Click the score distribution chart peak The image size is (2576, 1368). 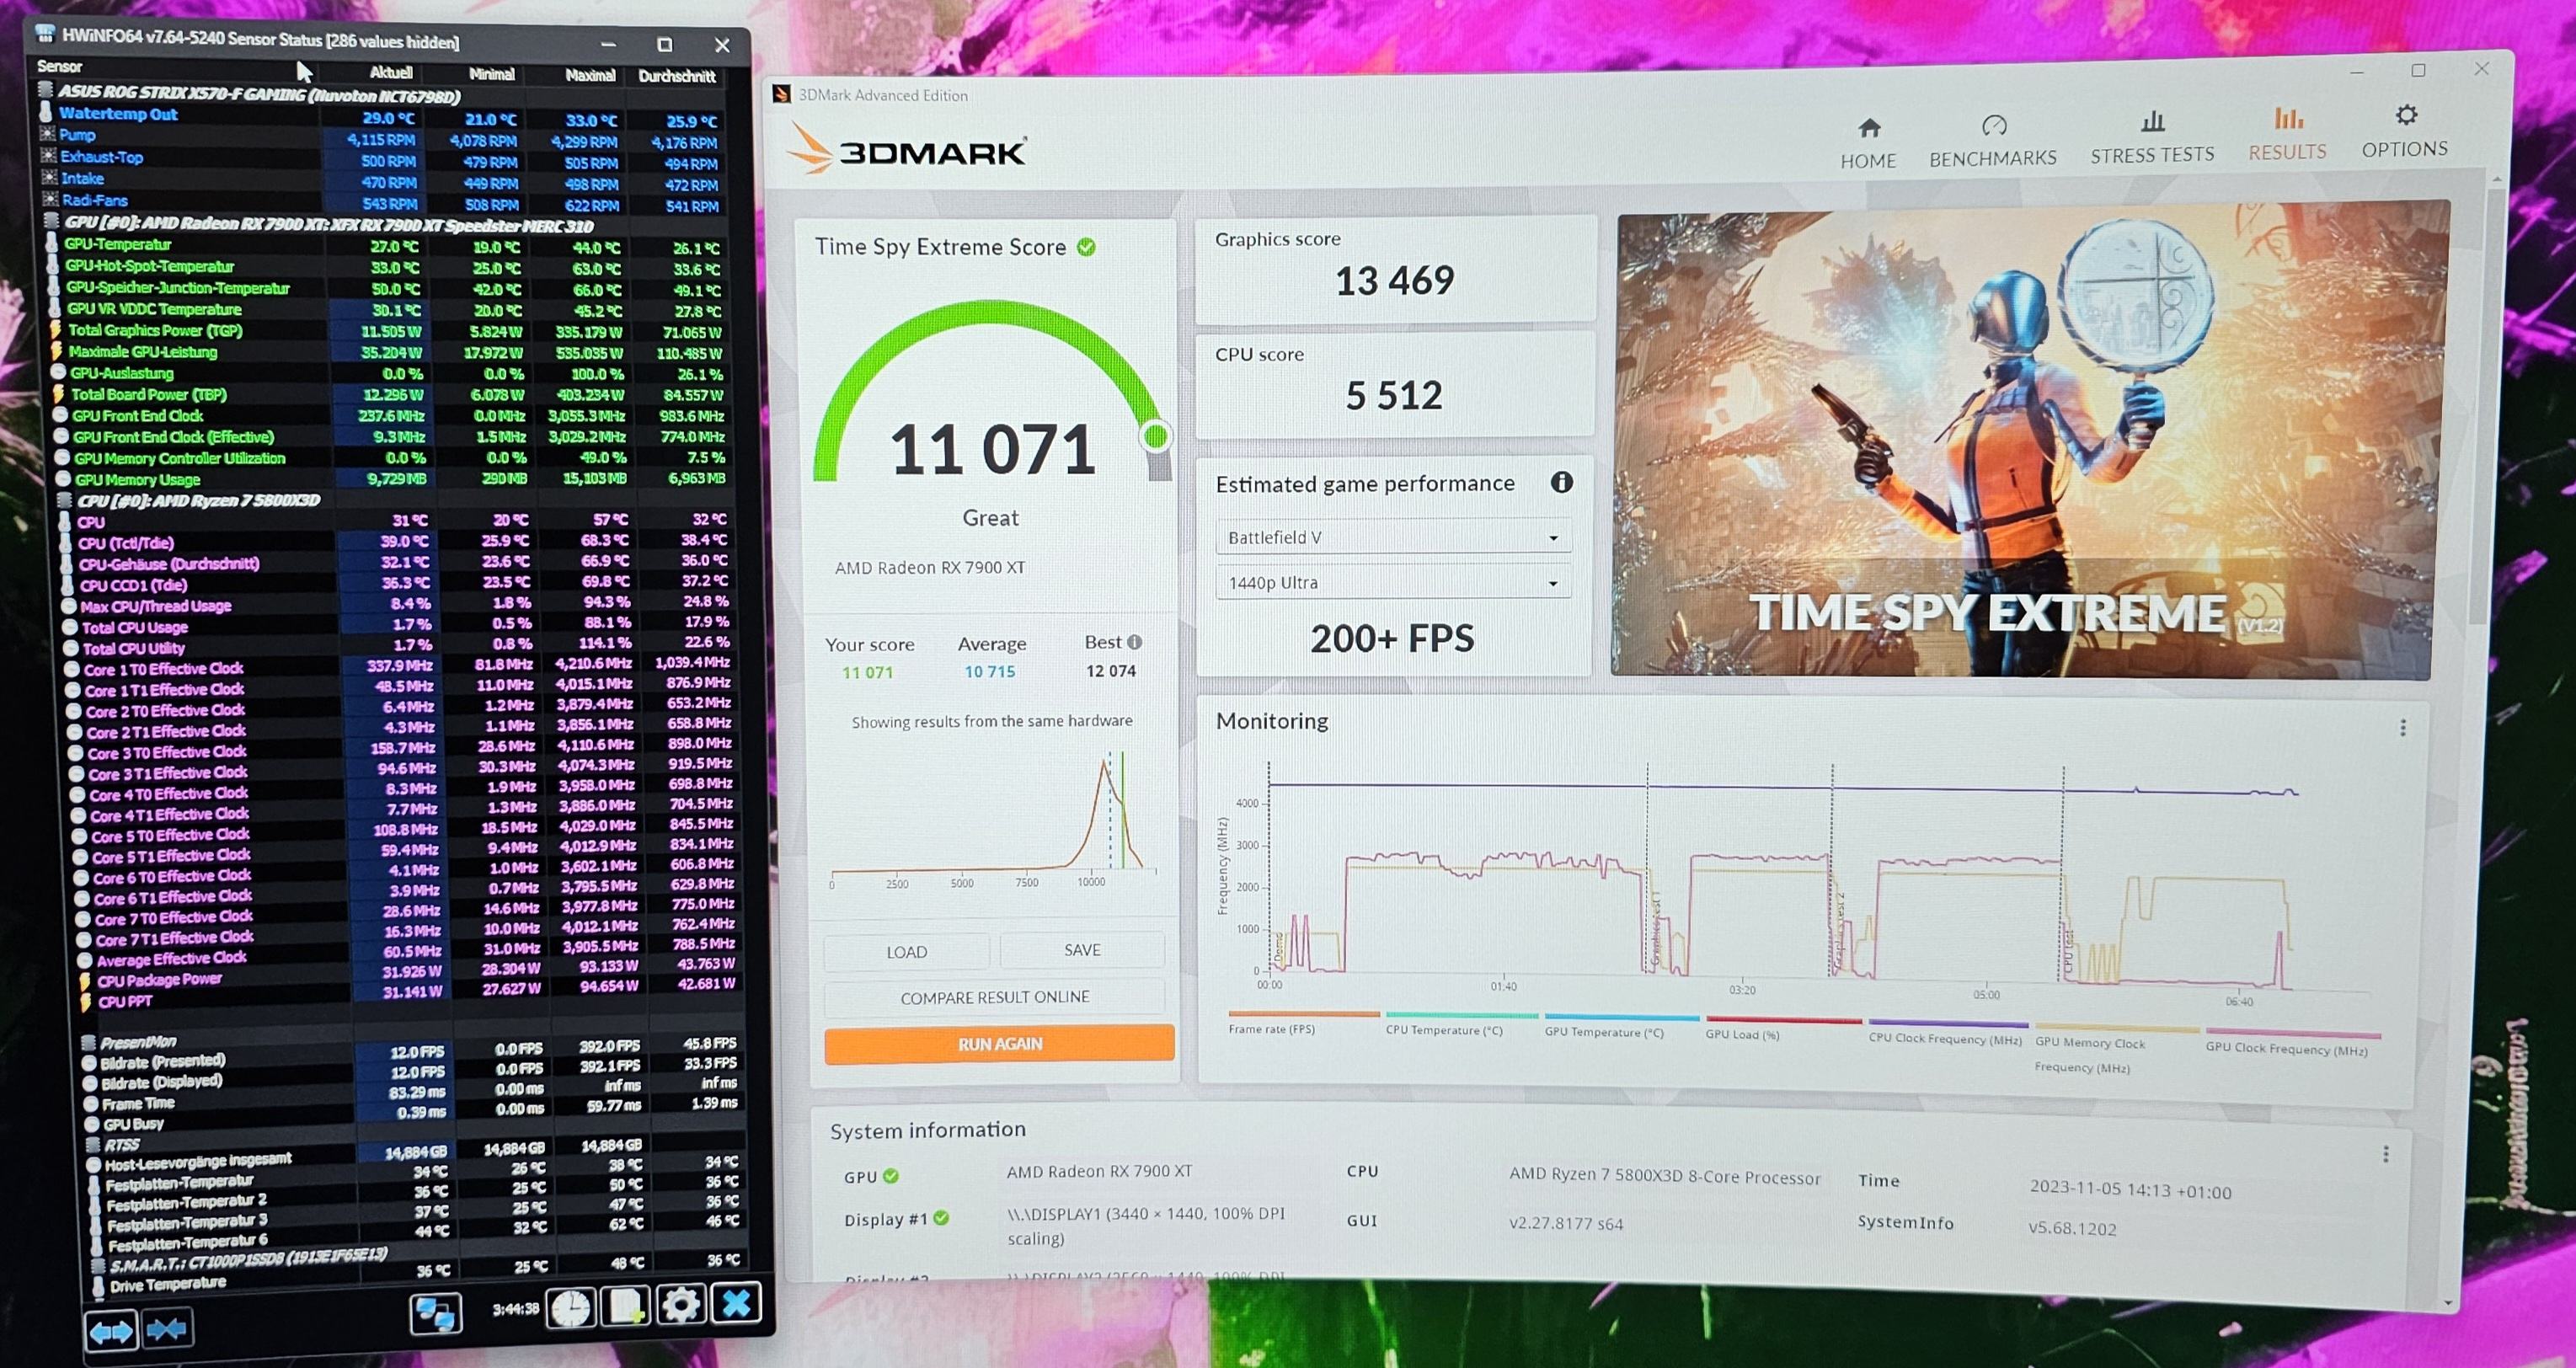coord(1105,762)
